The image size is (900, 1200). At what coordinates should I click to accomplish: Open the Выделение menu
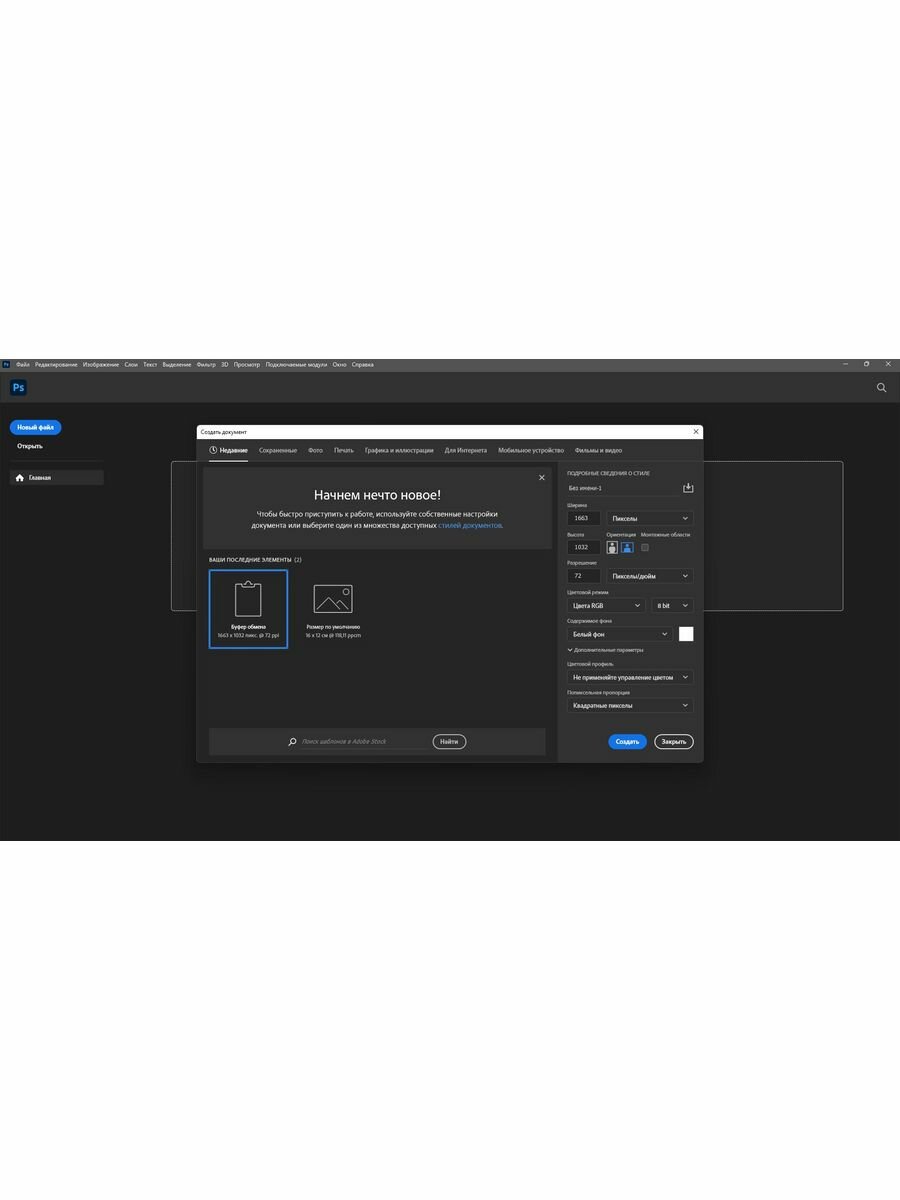177,365
